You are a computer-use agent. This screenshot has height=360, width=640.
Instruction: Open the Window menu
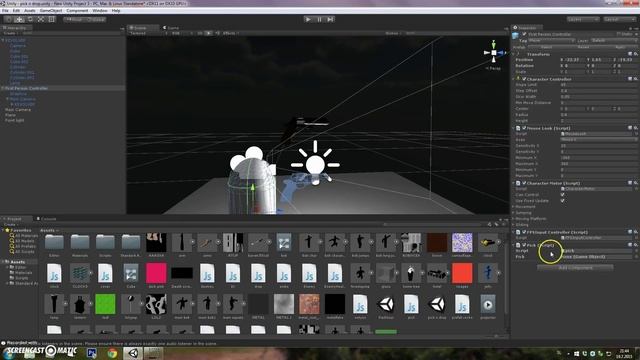coord(100,11)
